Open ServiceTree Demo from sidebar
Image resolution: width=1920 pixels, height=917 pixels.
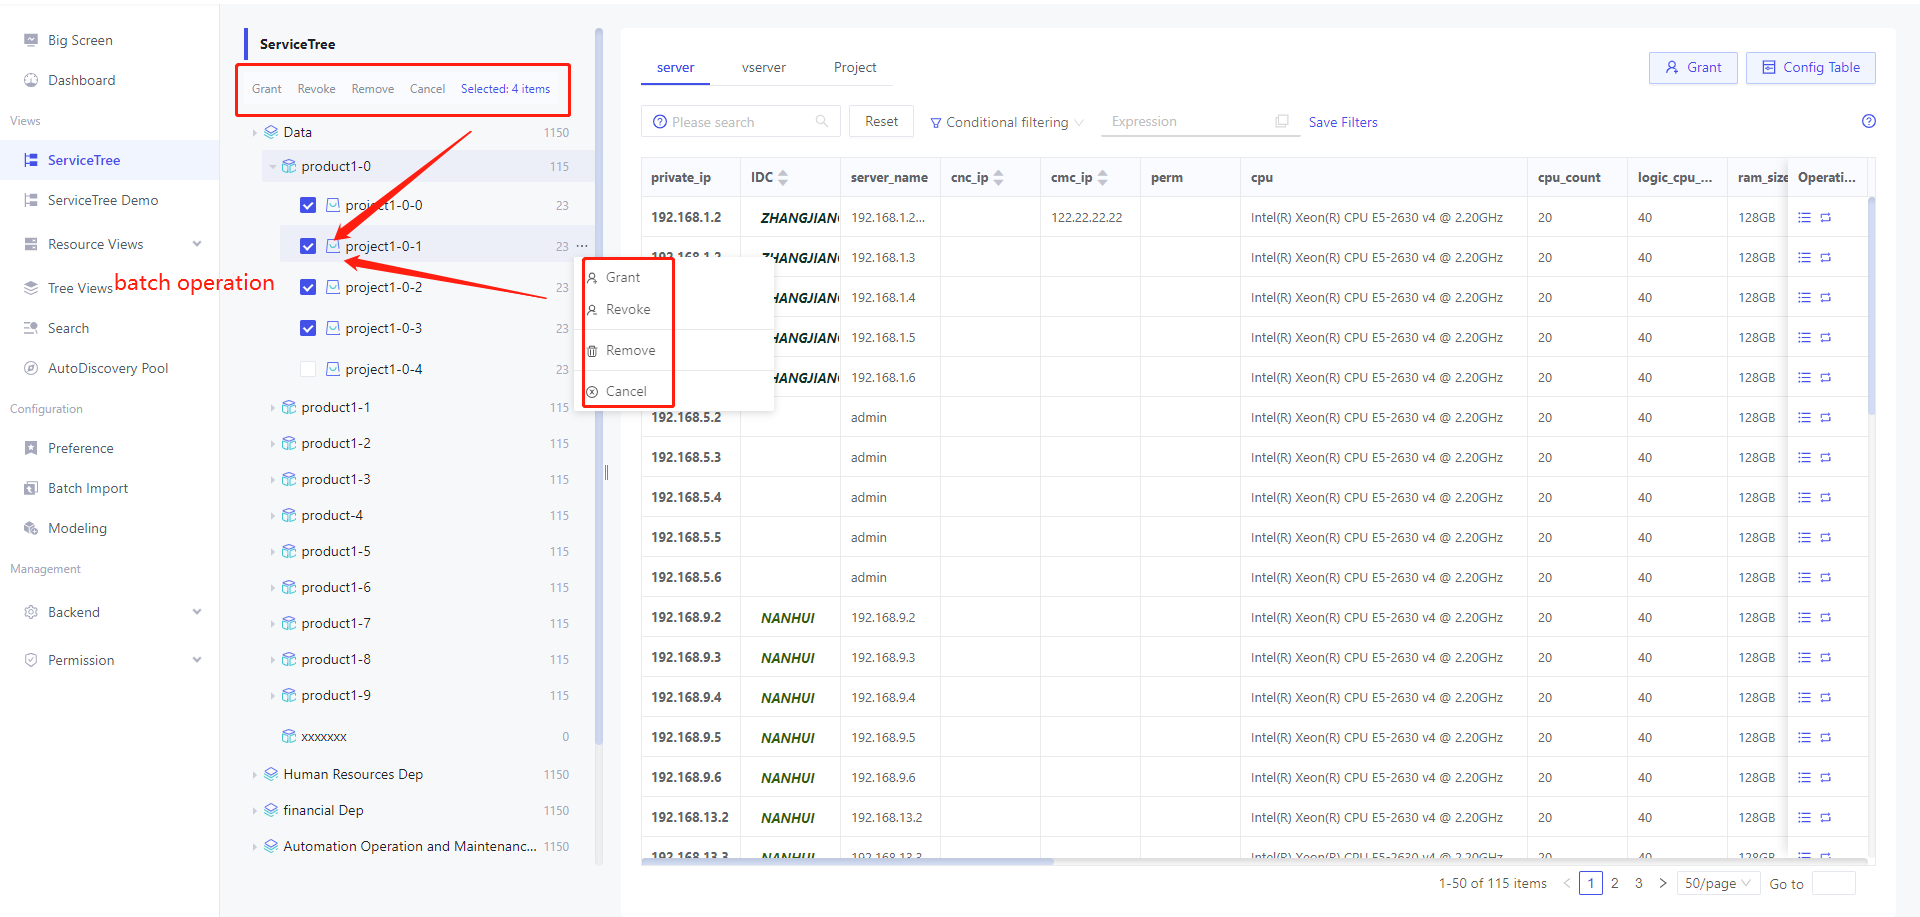[103, 200]
